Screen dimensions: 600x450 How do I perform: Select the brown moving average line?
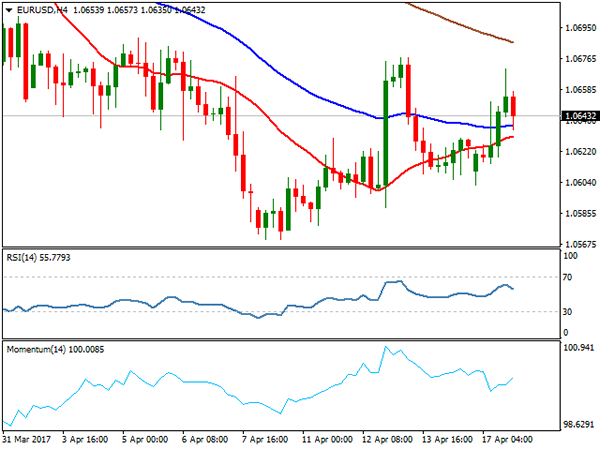pos(459,23)
